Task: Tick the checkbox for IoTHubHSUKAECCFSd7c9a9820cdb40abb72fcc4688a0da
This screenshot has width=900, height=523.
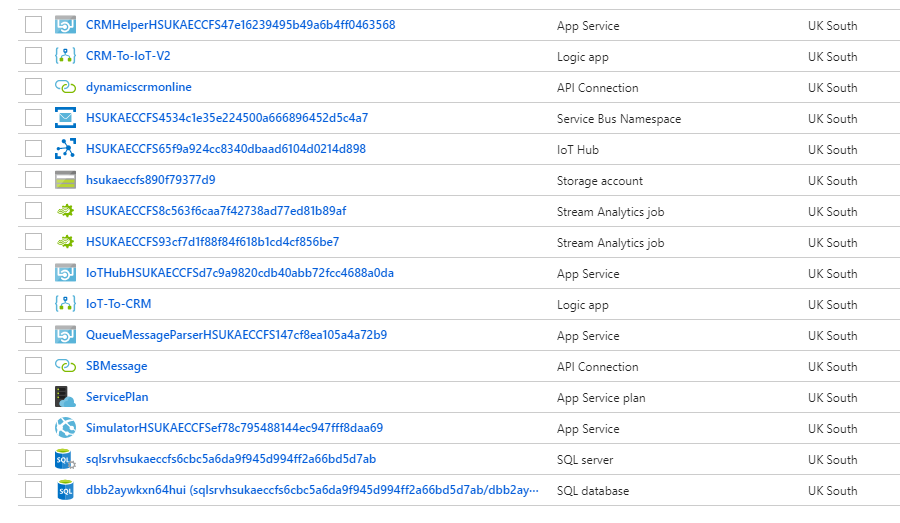Action: 33,273
